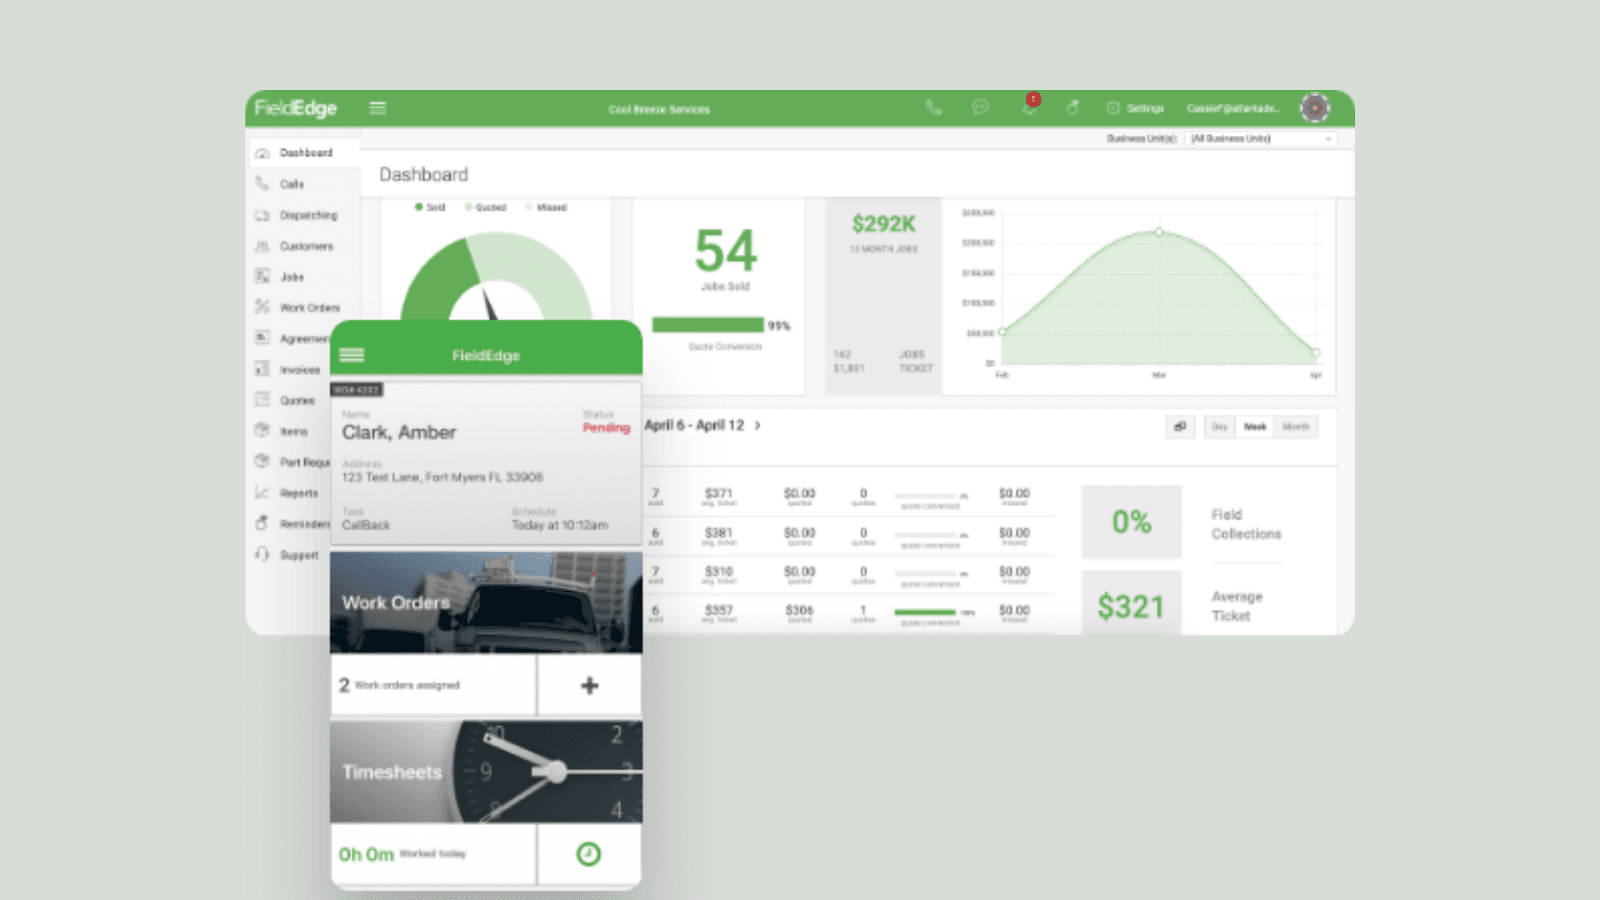This screenshot has height=900, width=1600.
Task: Click the CallBack task text
Action: tap(366, 525)
